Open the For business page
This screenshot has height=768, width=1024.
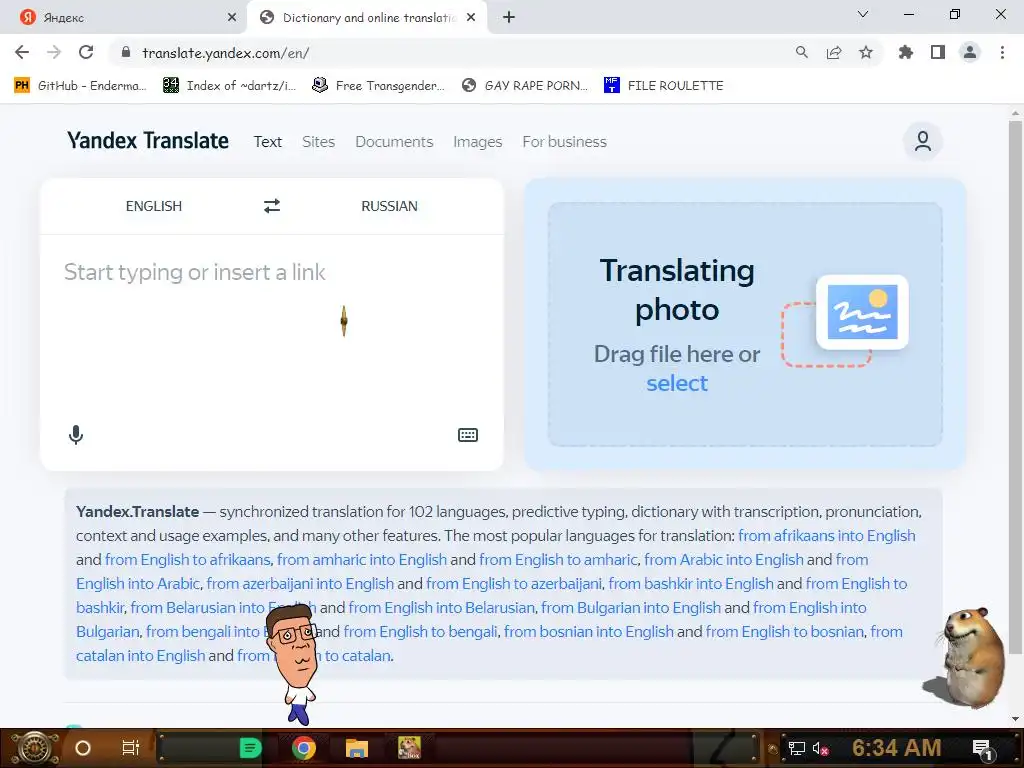point(564,142)
